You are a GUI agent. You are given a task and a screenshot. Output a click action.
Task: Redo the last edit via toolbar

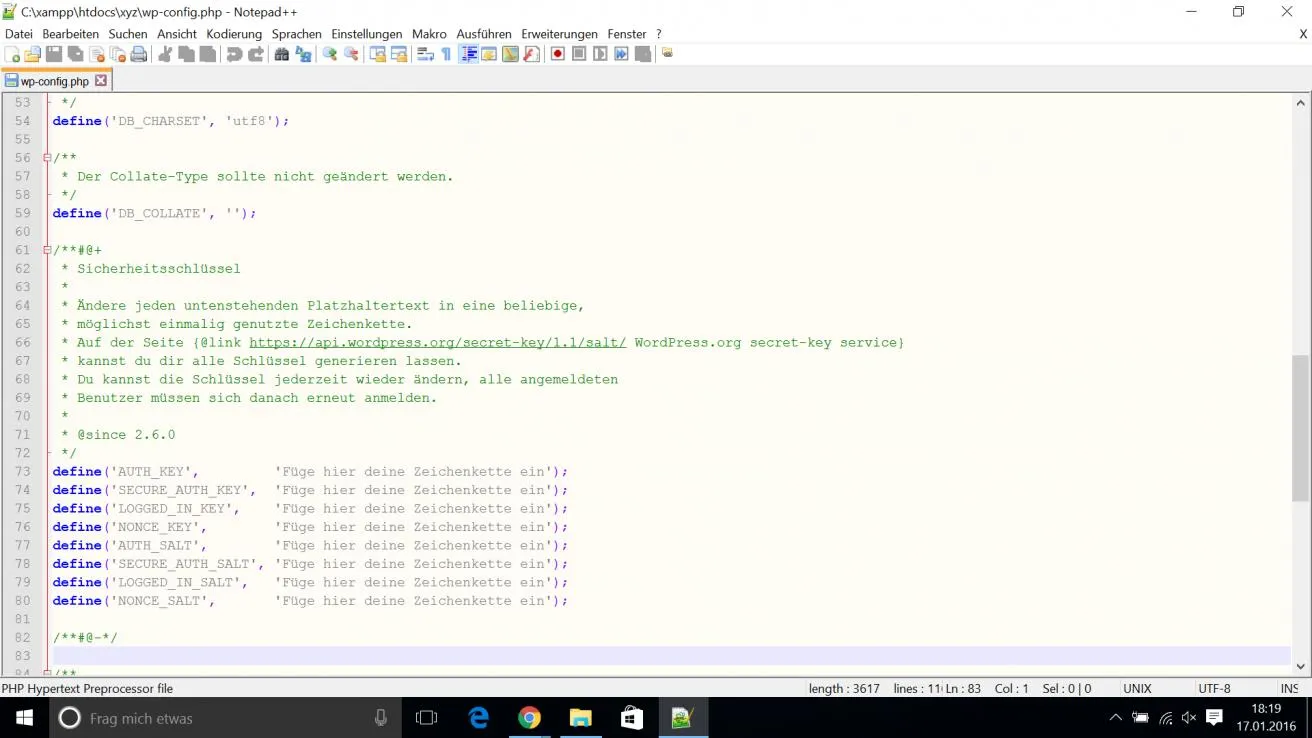[x=256, y=54]
